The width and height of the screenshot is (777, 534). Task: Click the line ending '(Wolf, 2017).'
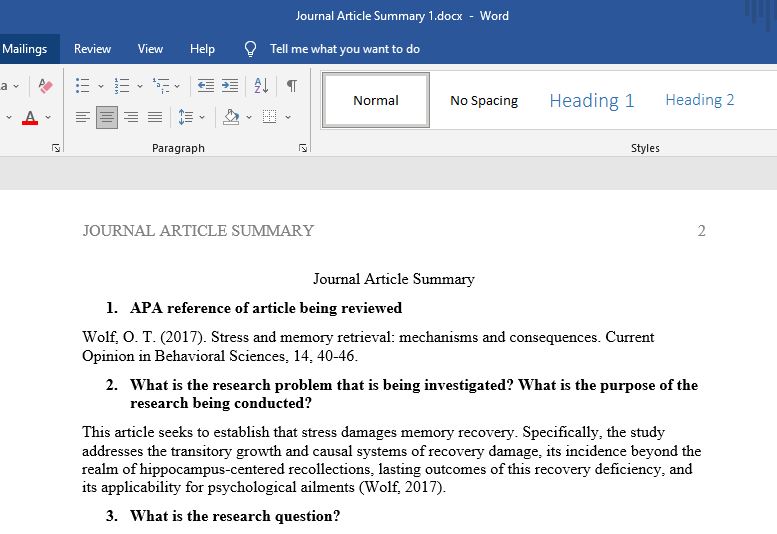264,487
